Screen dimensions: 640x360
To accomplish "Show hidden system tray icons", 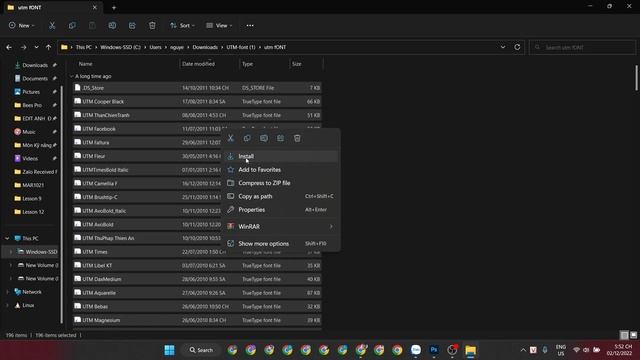I will [523, 350].
